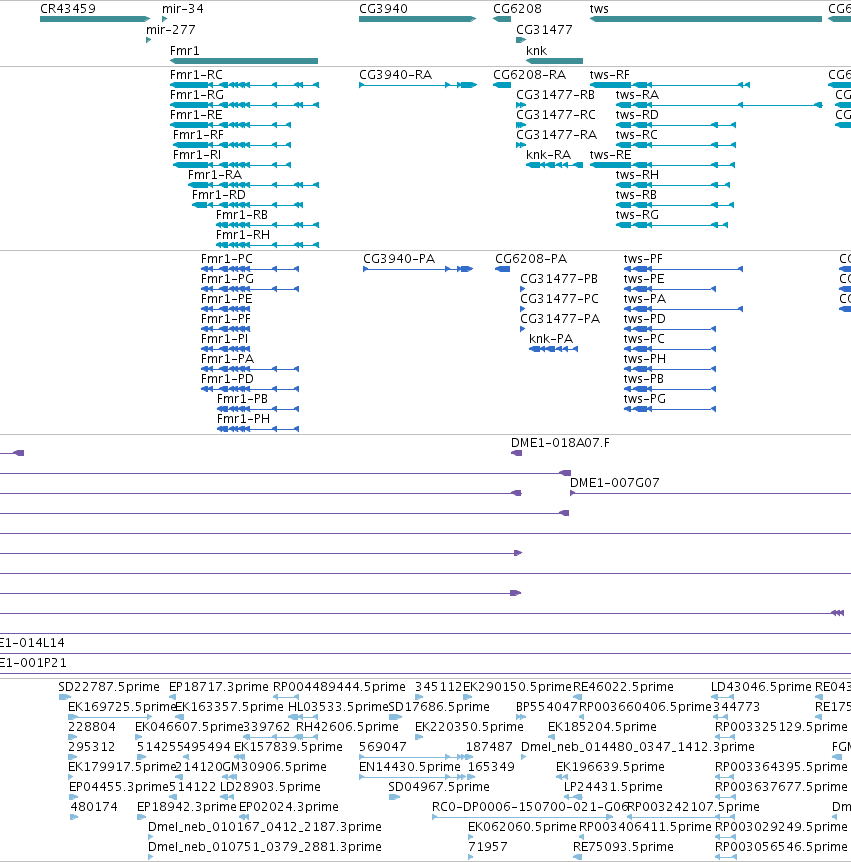Select the RP003056546.5prime EST label
Screen dimensions: 851x862
[781, 847]
